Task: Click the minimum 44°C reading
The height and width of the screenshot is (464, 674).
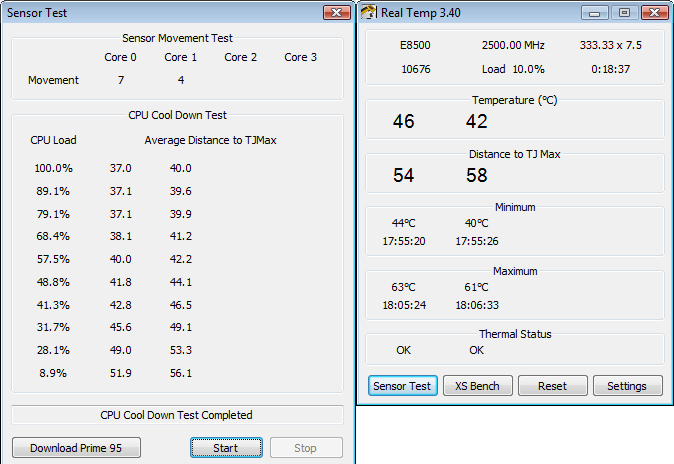Action: coord(404,223)
